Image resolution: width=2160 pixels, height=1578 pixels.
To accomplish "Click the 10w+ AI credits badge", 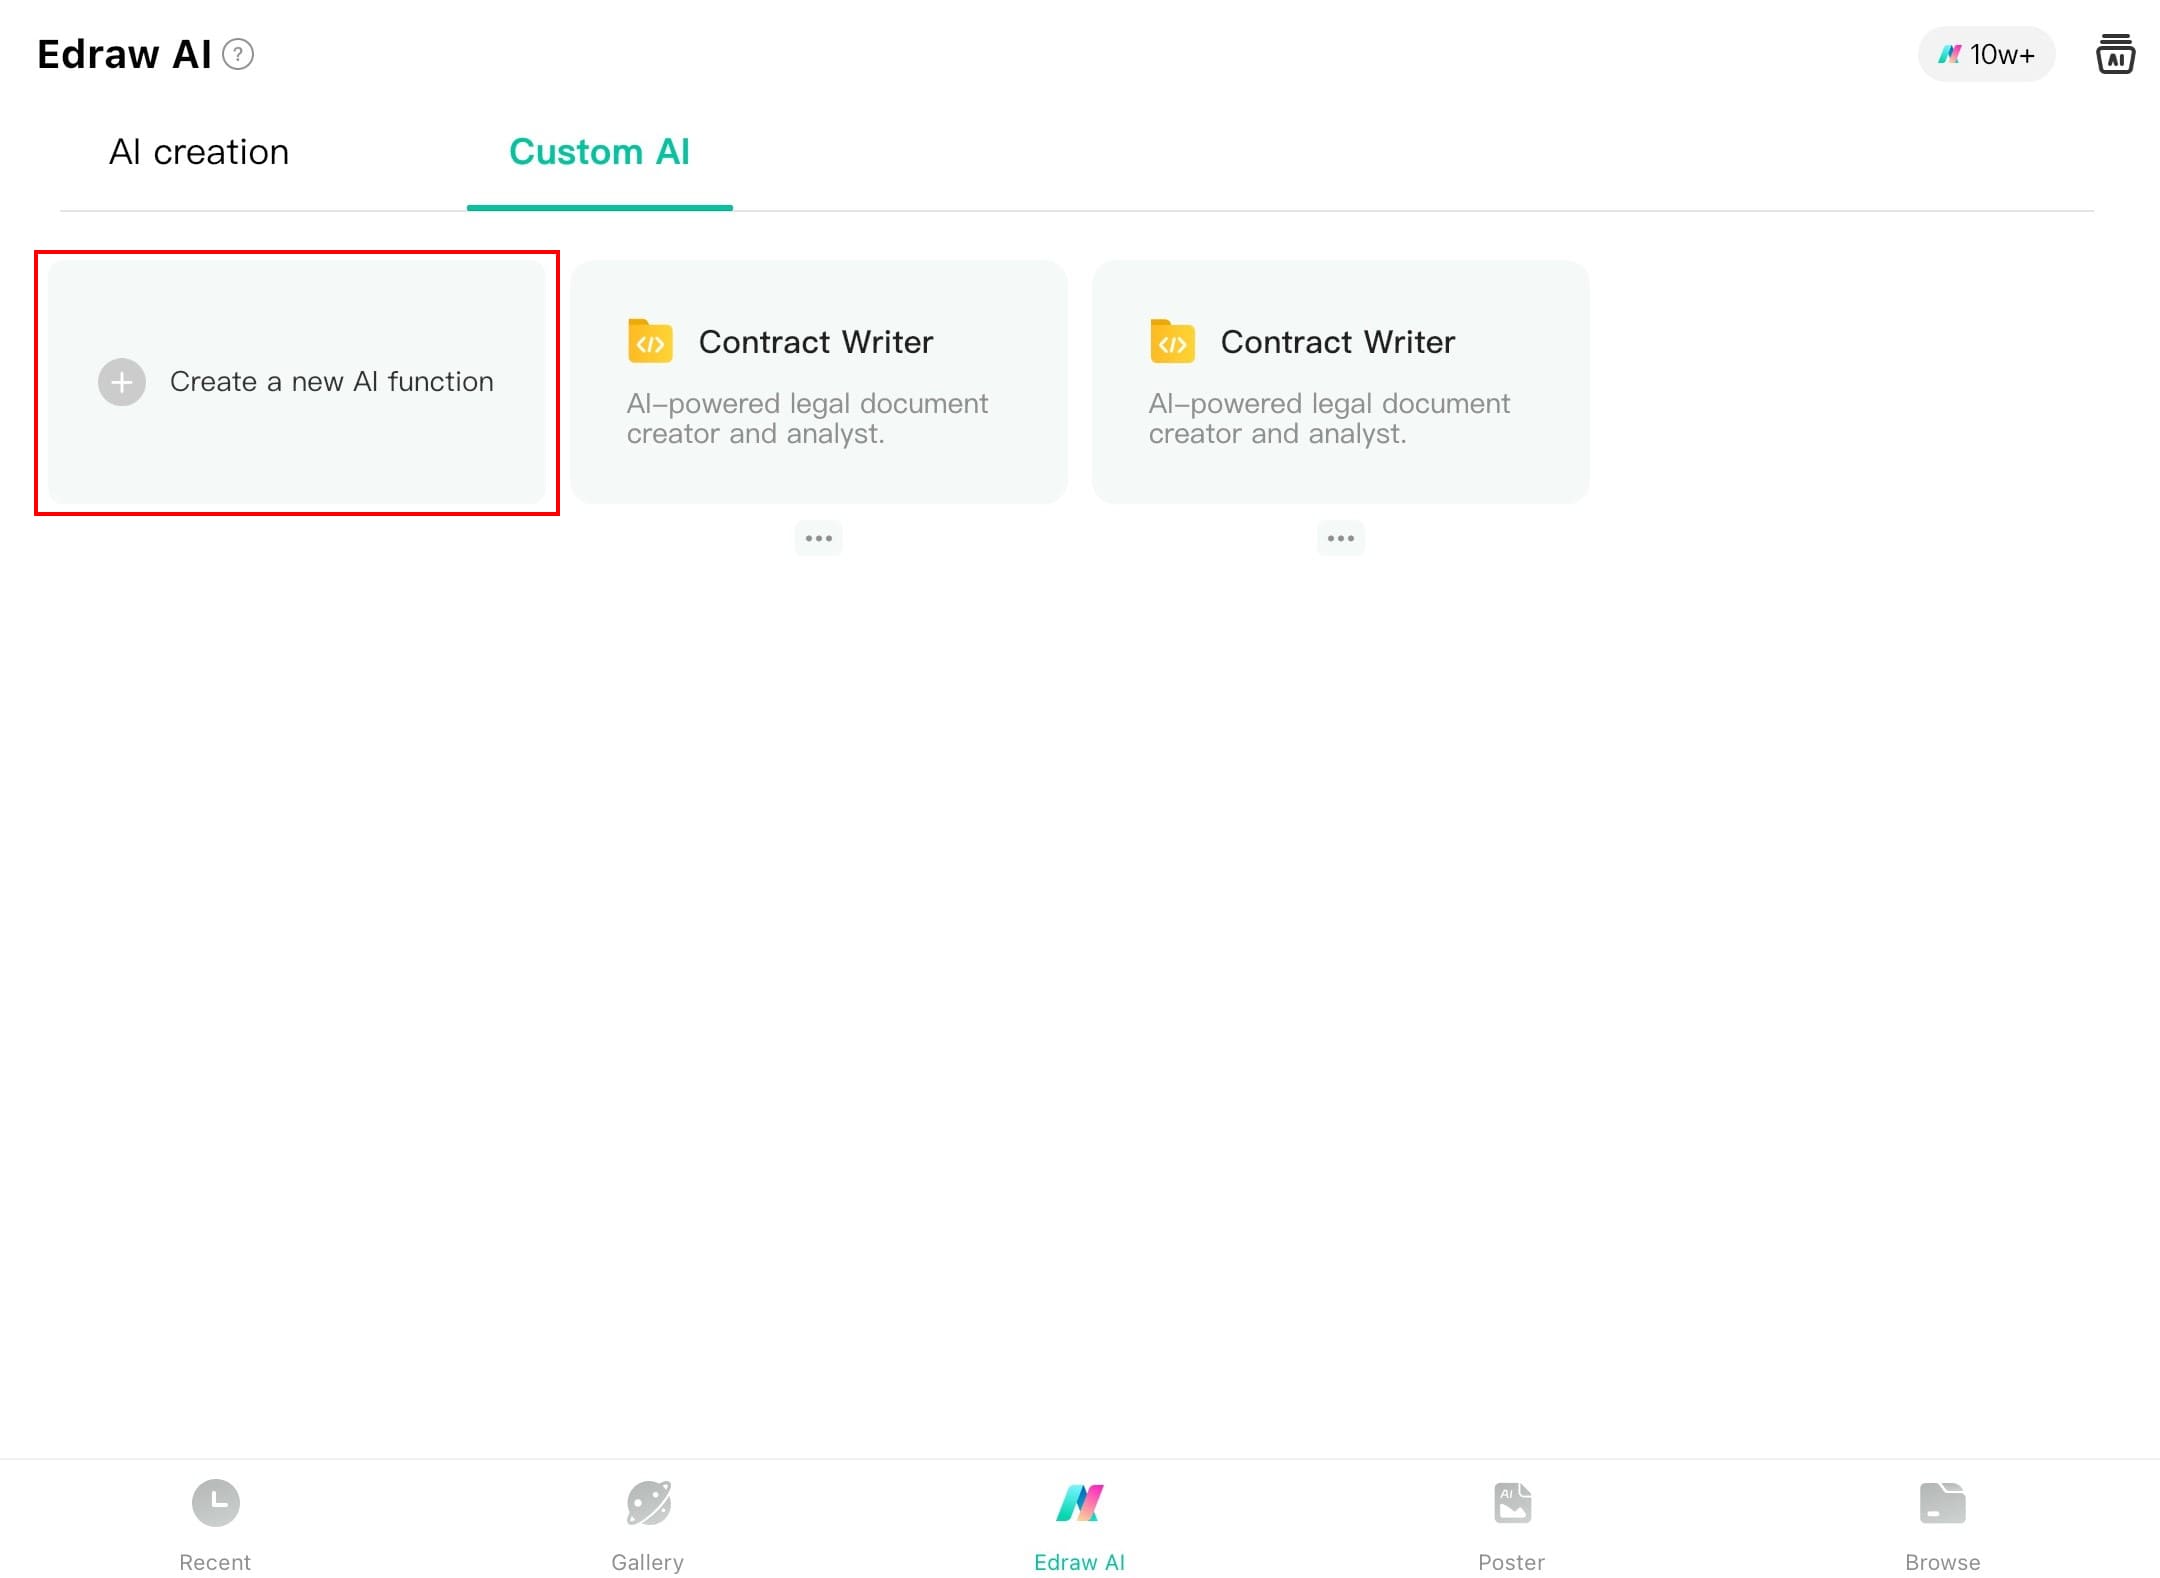I will point(1986,54).
